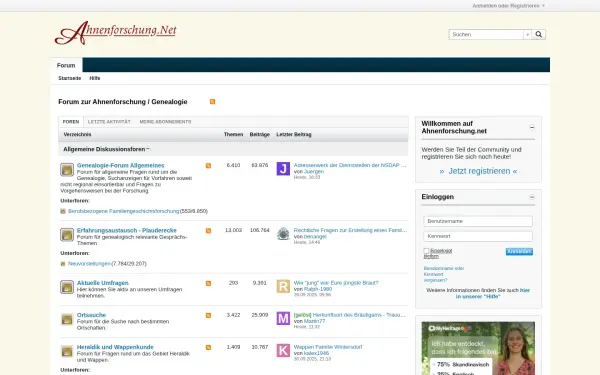Open post Wappen Familie Wintersdorf
The height and width of the screenshot is (375, 600).
[x=328, y=347]
